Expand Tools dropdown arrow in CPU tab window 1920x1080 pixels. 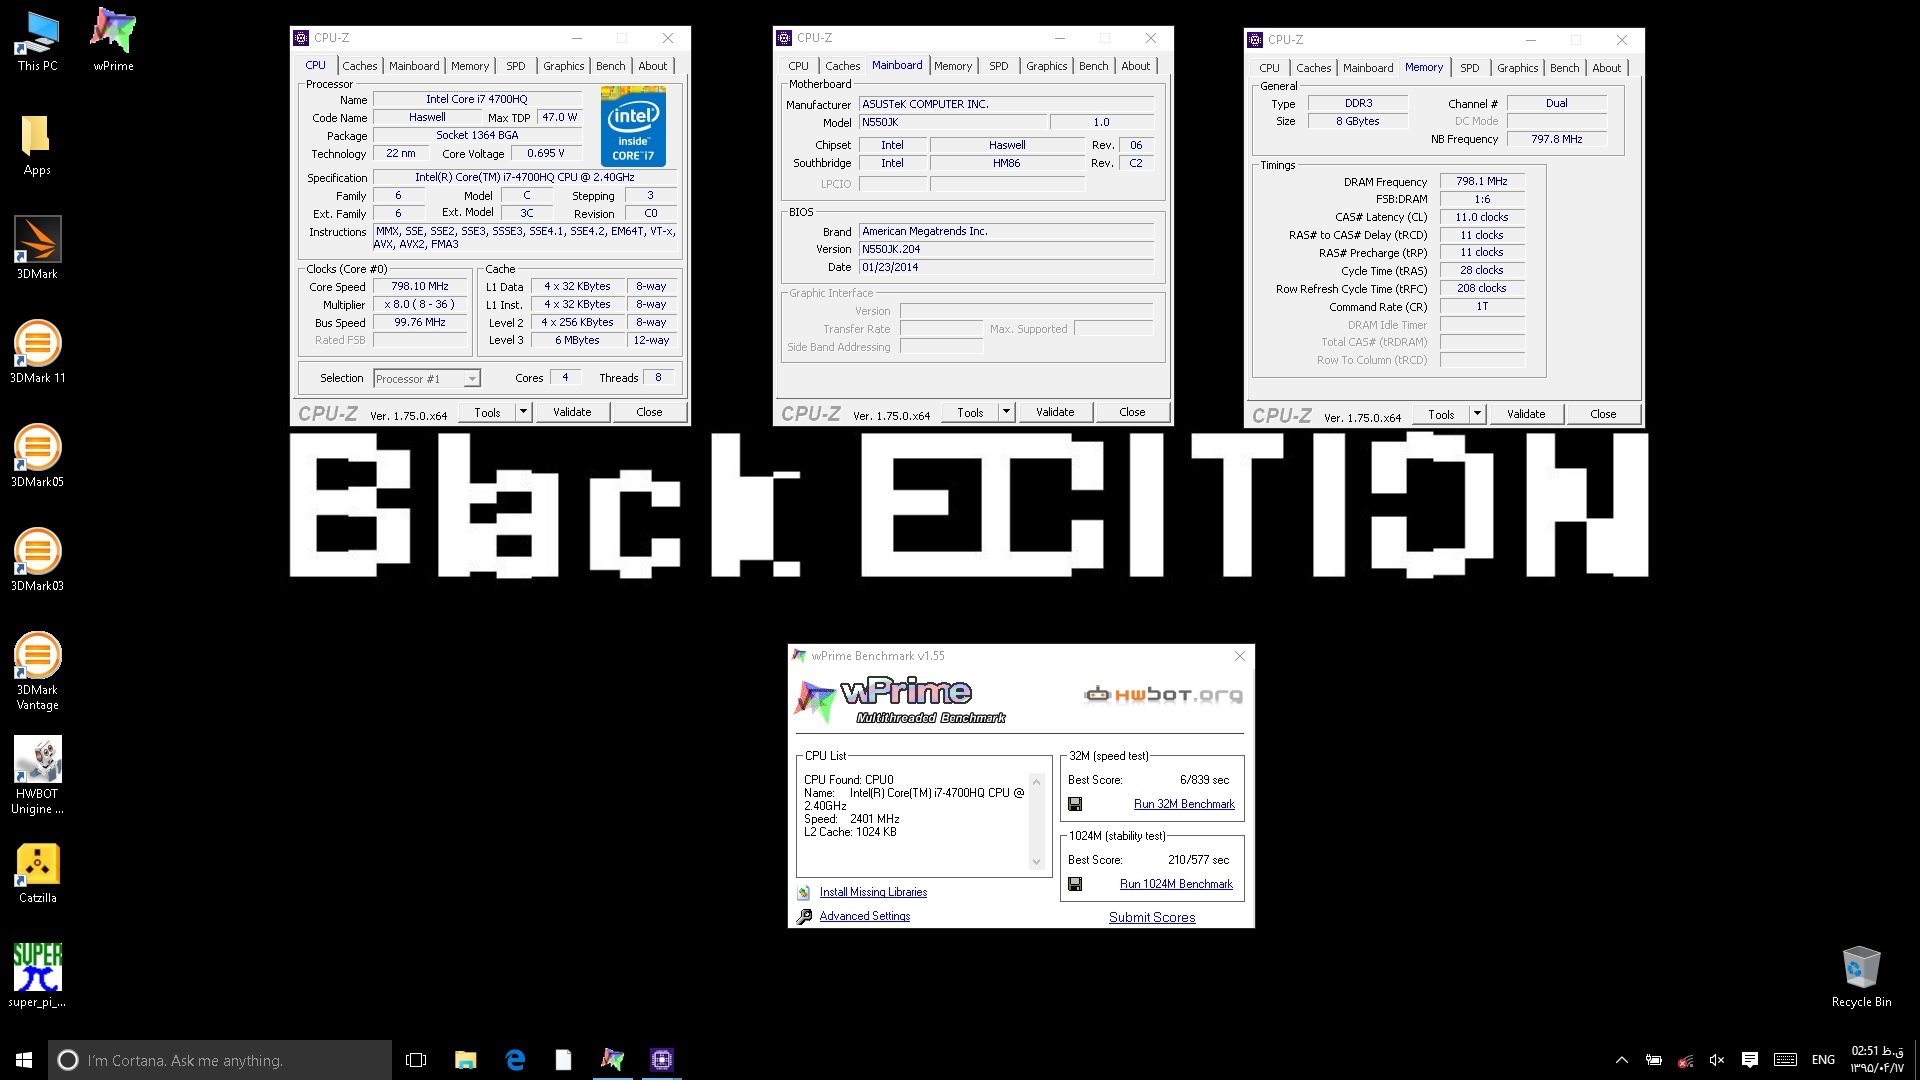523,412
